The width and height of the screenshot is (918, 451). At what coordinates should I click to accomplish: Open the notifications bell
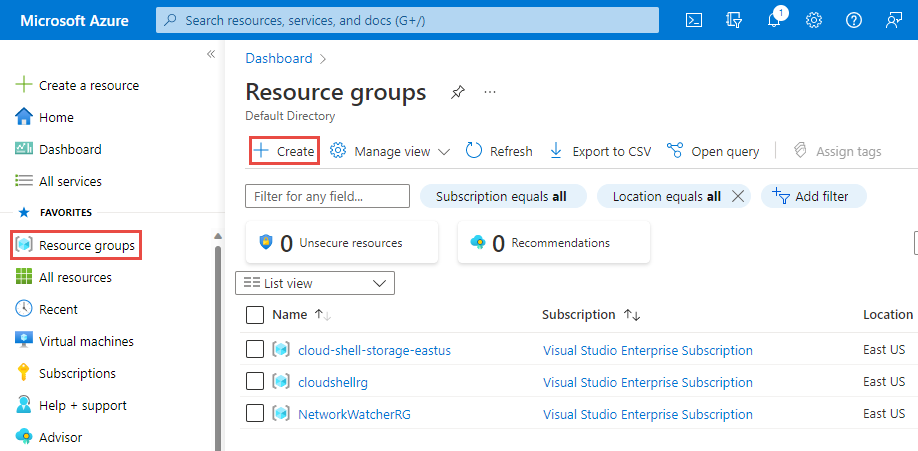774,20
